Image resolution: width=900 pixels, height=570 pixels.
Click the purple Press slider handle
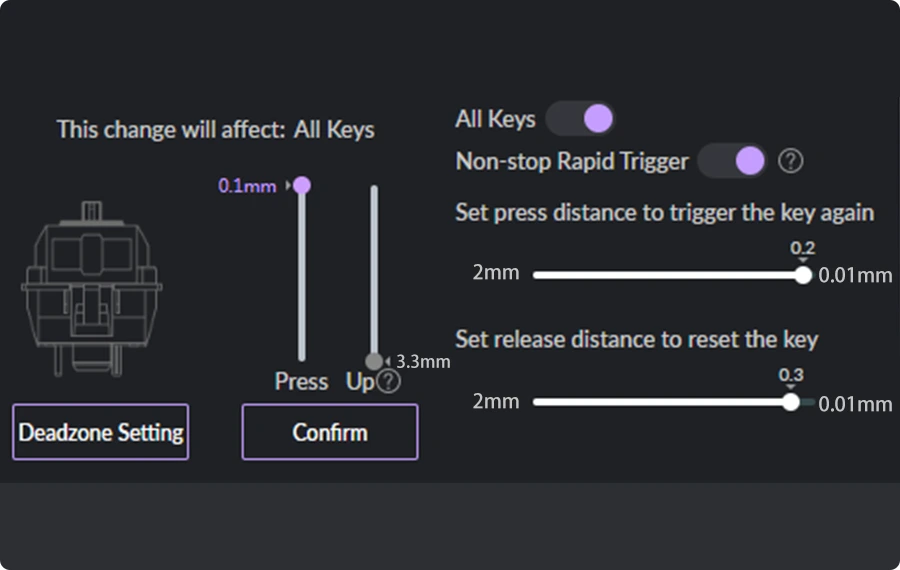coord(302,185)
